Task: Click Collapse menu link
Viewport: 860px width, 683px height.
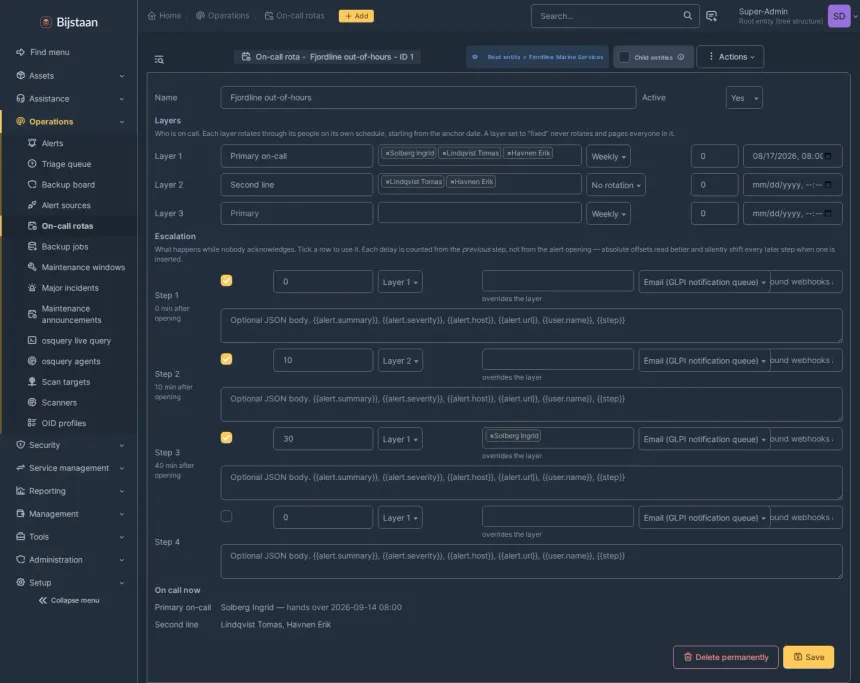Action: point(69,600)
